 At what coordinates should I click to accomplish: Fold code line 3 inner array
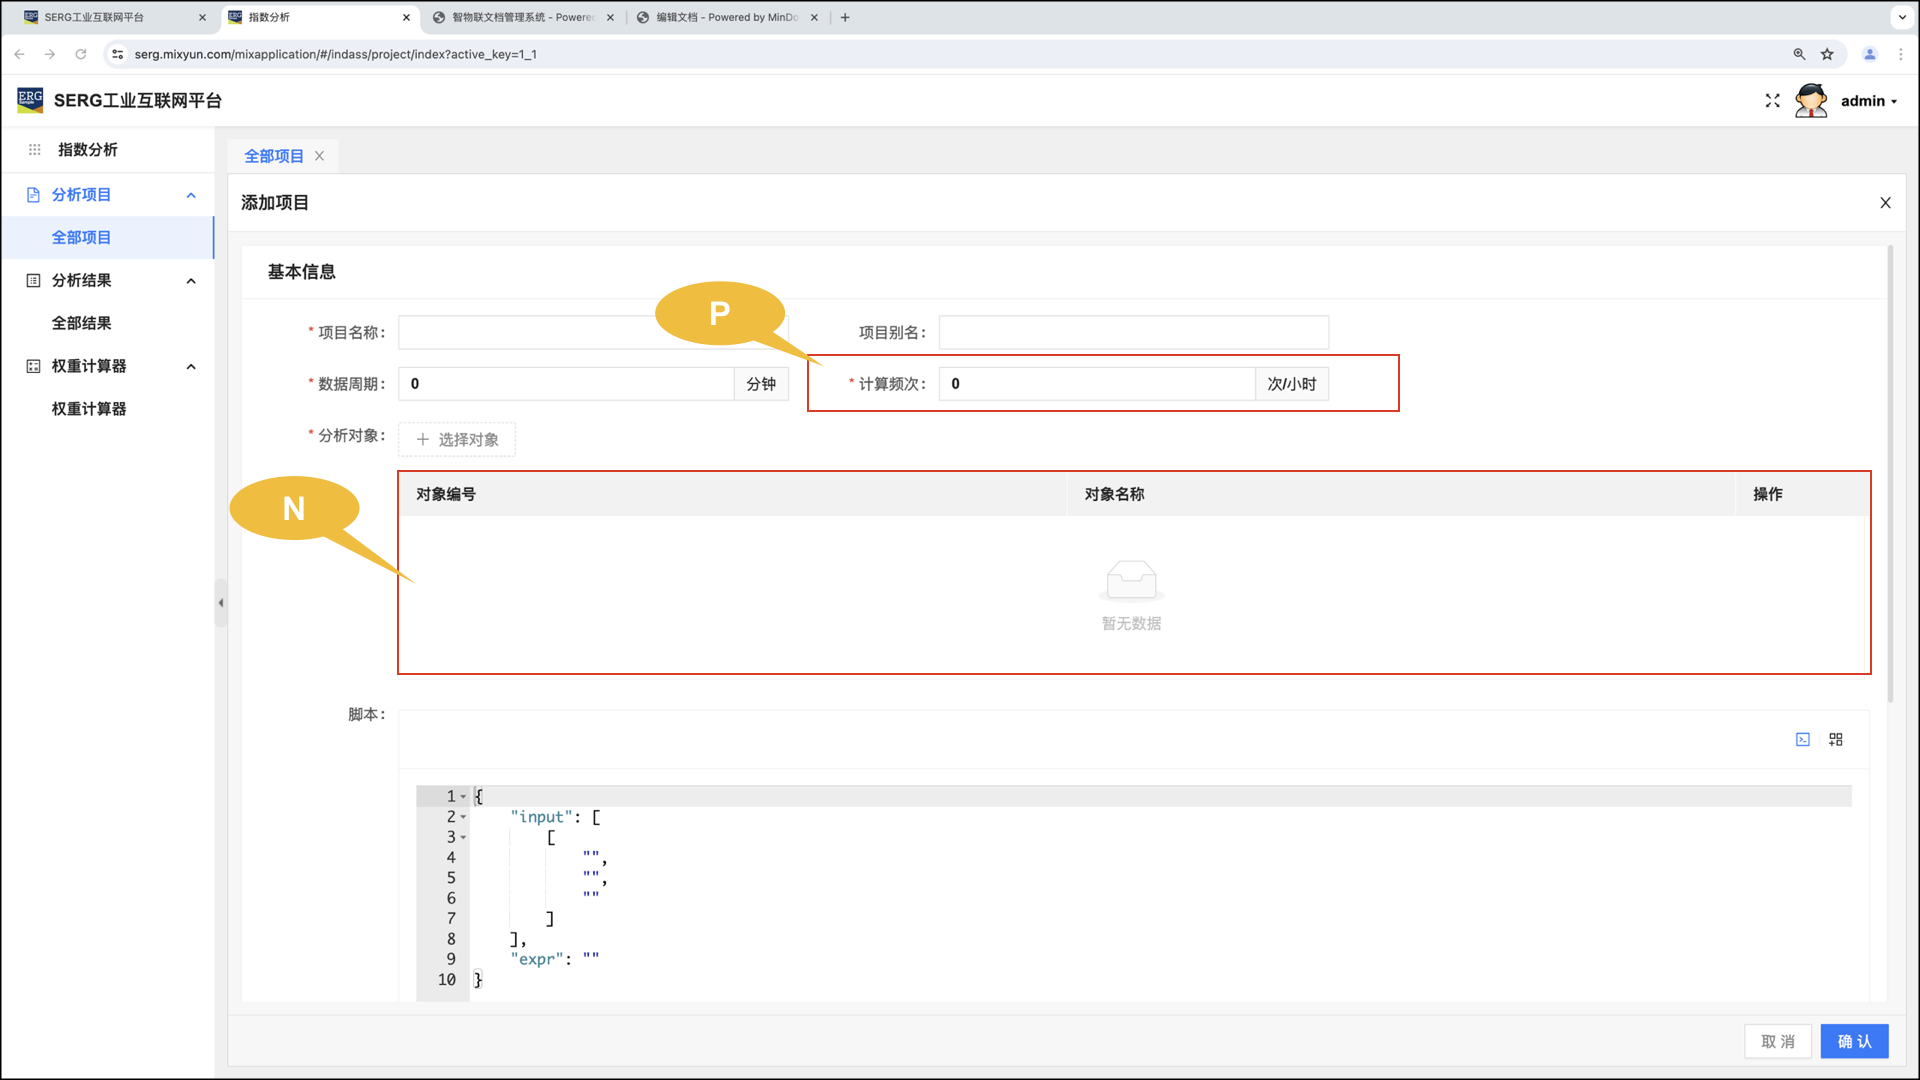(463, 838)
